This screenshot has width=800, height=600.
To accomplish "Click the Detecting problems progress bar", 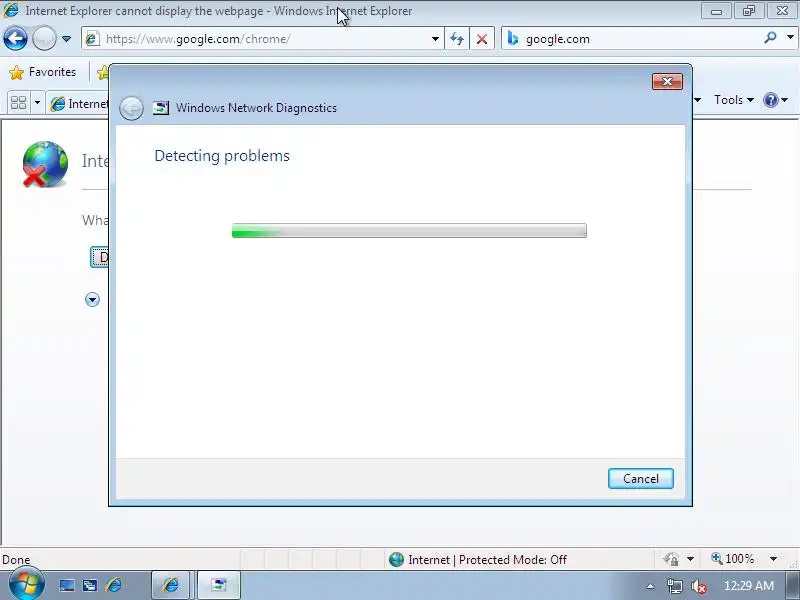I will [409, 231].
